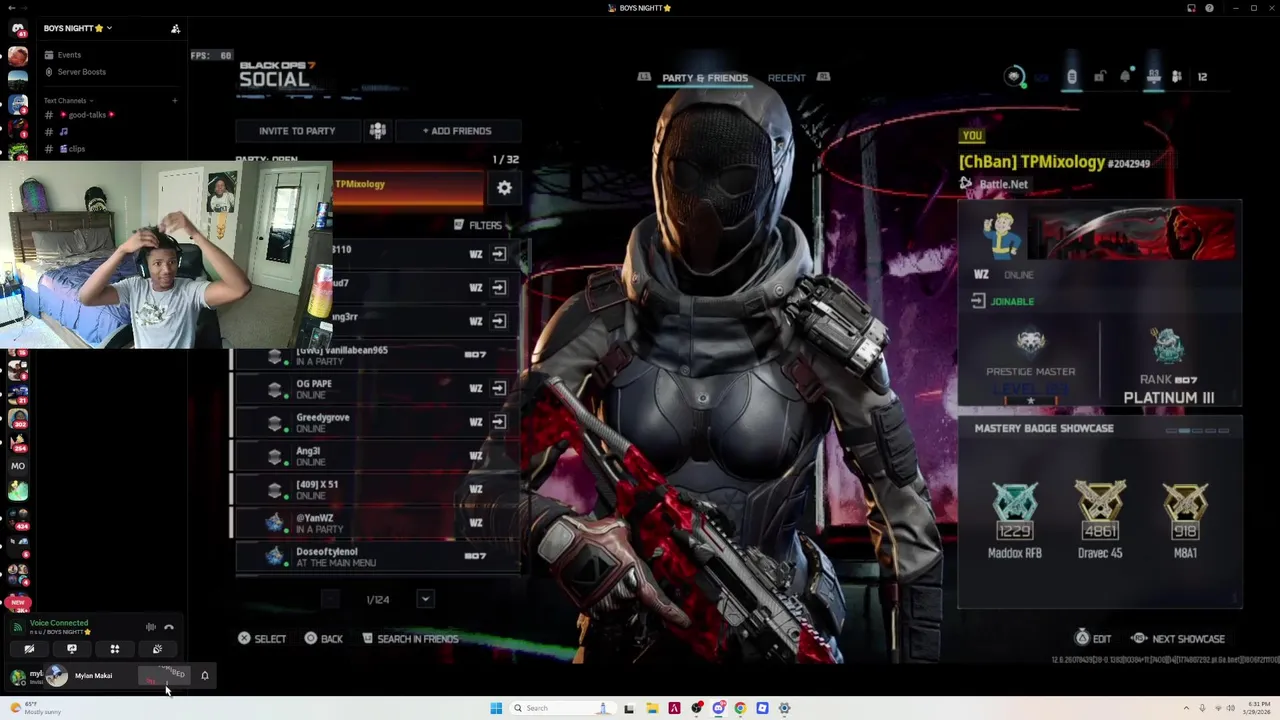Open Discord inbox icon in the title bar

(x=1191, y=8)
